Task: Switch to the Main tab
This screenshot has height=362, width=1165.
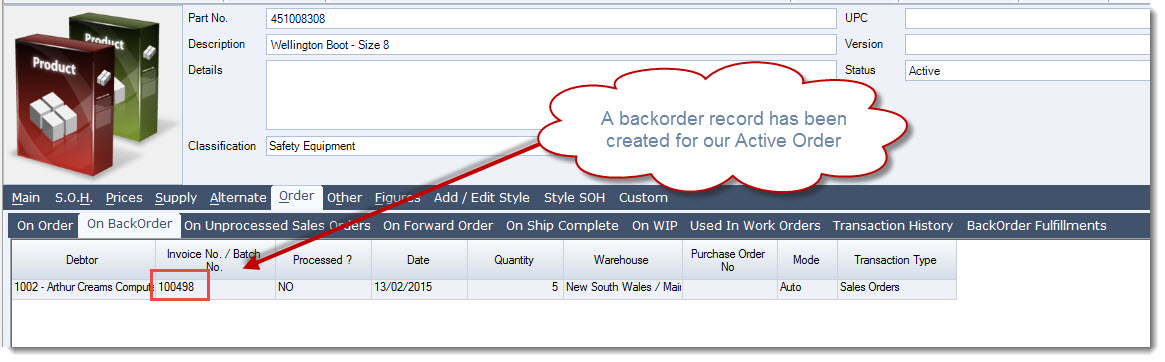Action: tap(26, 198)
